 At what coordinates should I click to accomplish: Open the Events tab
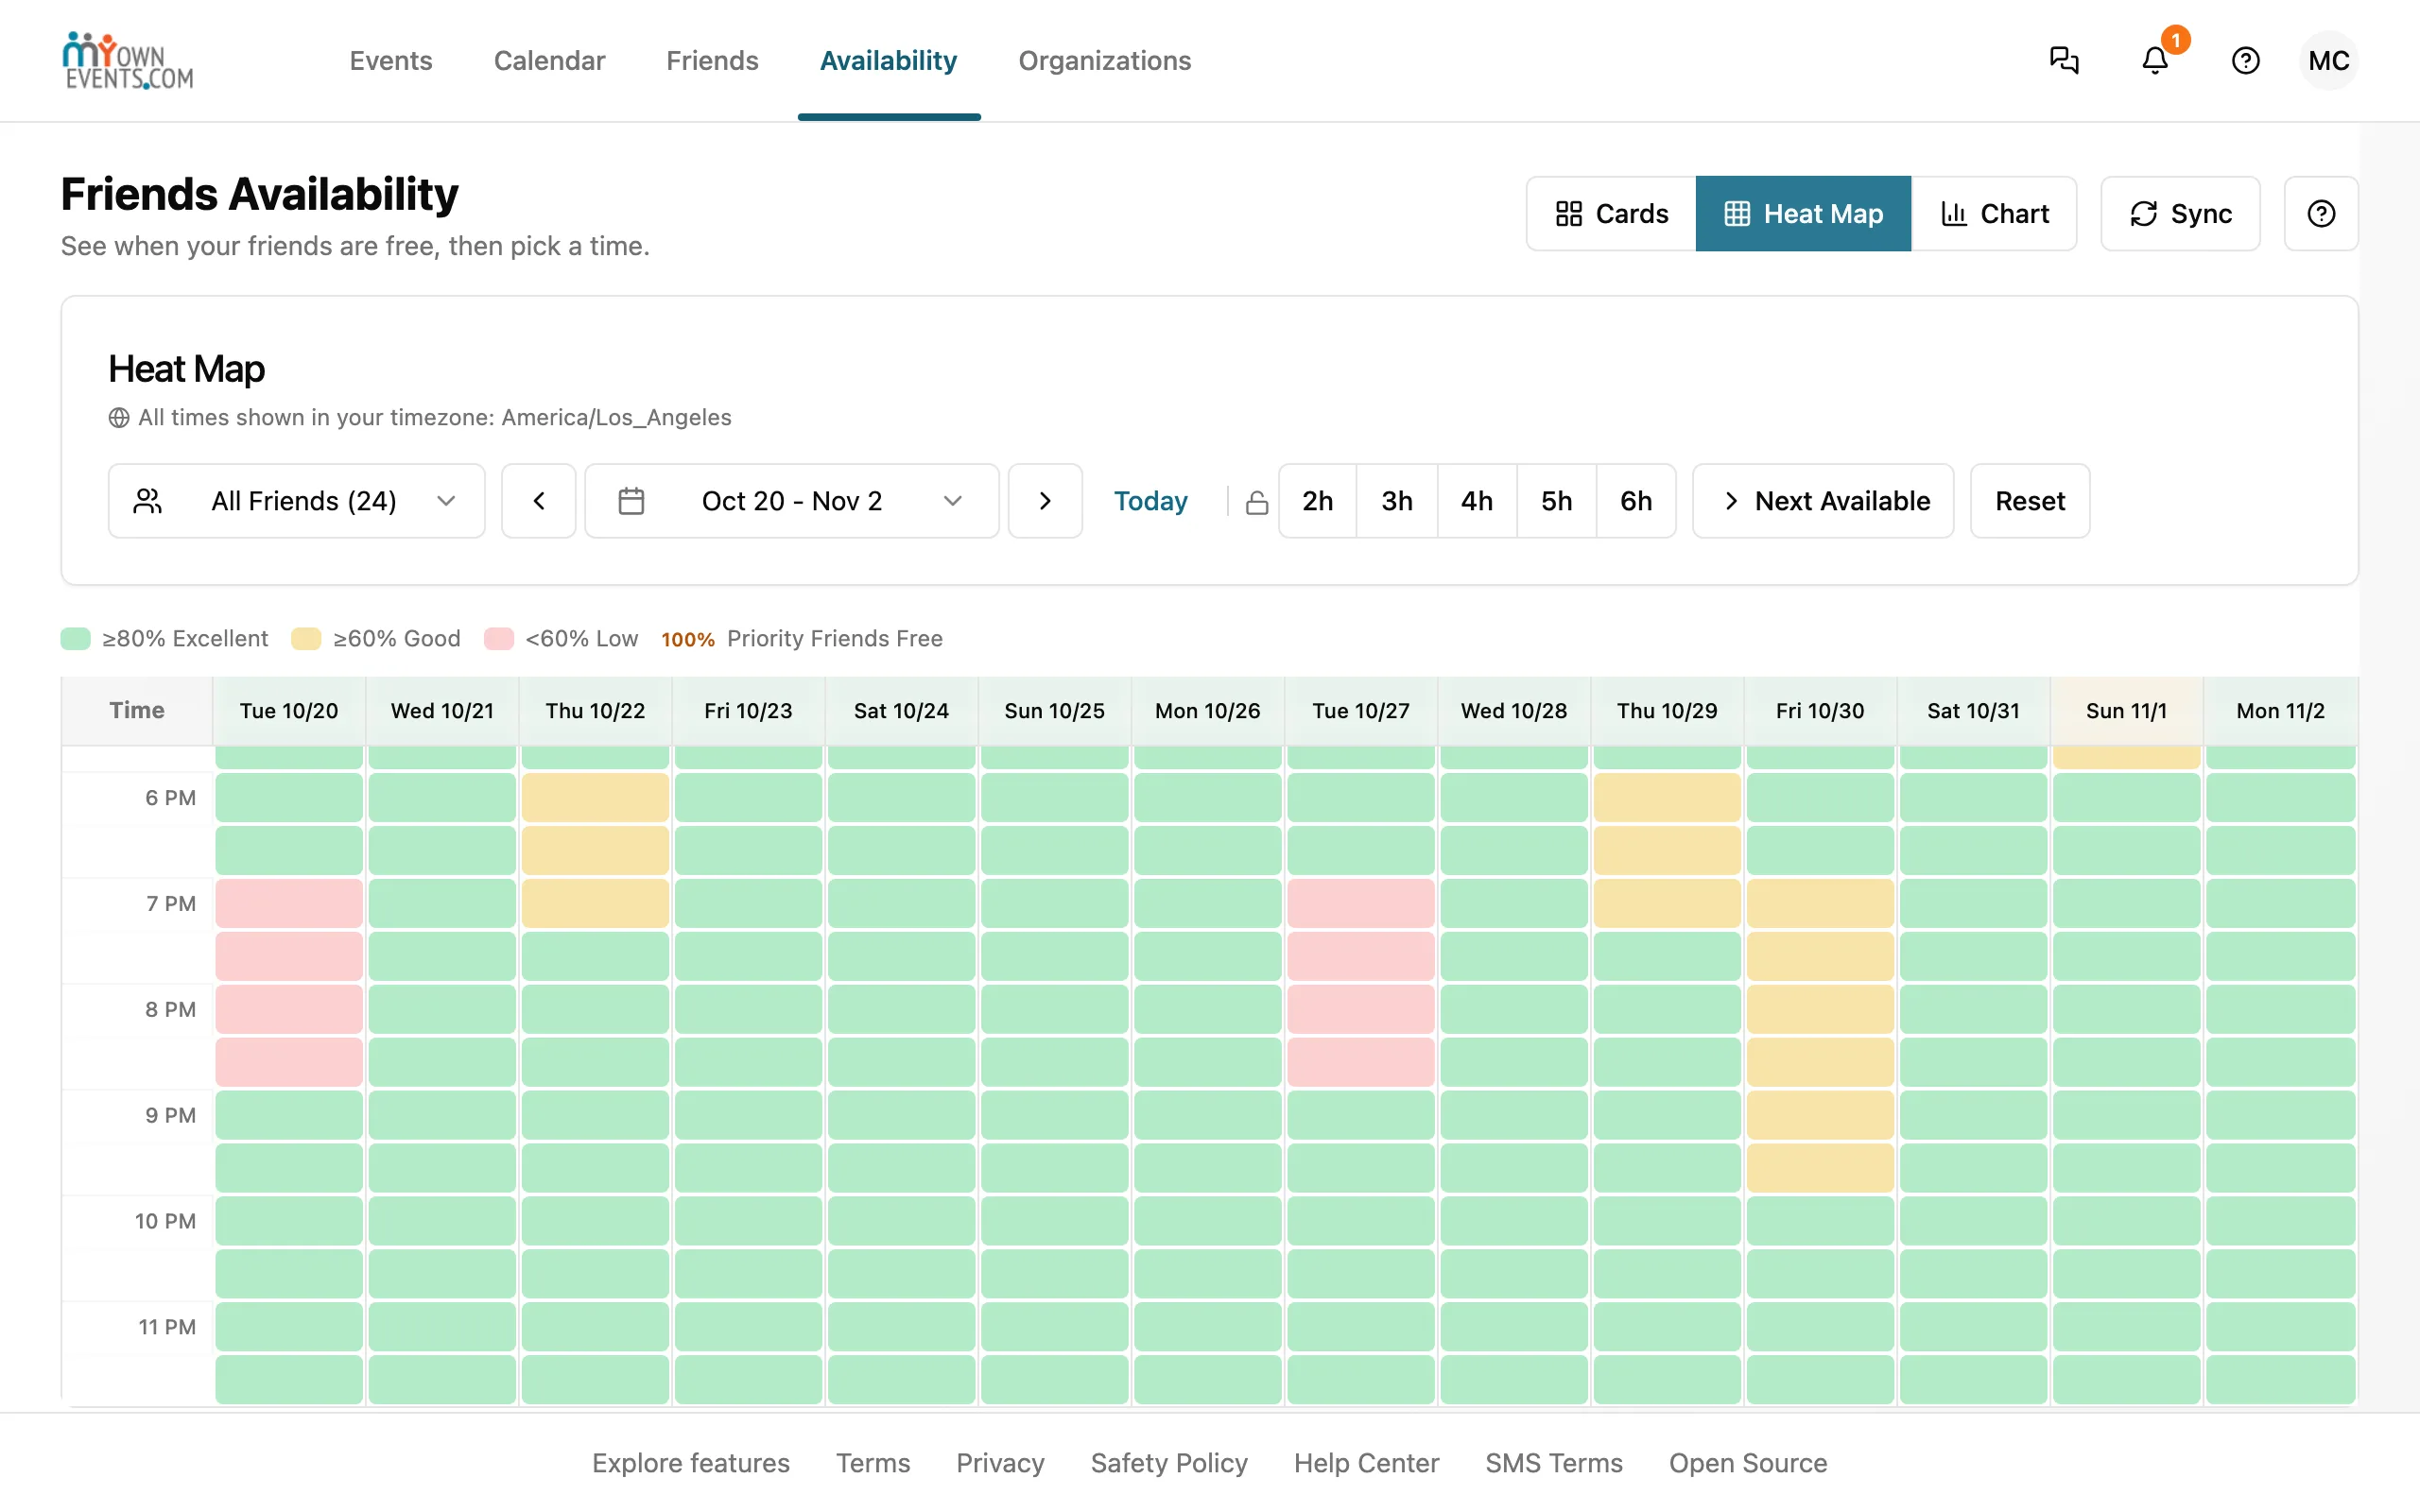point(390,61)
